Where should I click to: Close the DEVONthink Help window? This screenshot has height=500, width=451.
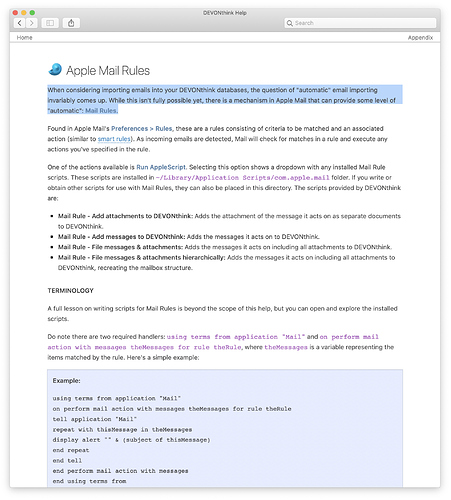click(15, 13)
